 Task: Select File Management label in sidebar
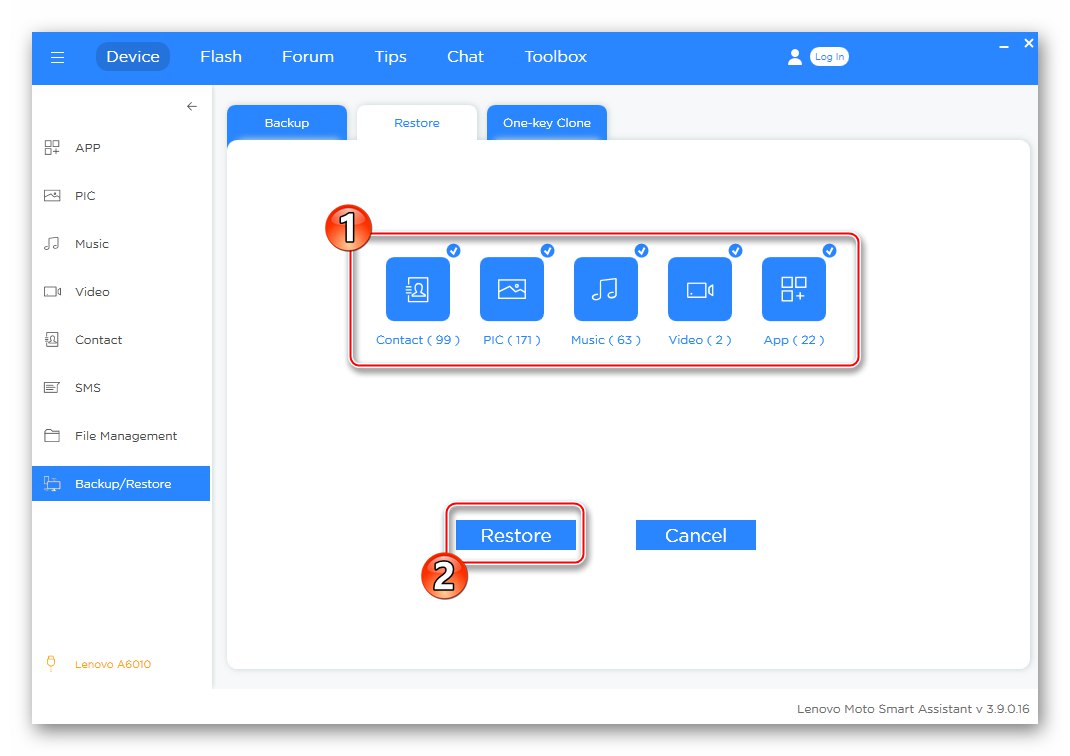[126, 435]
